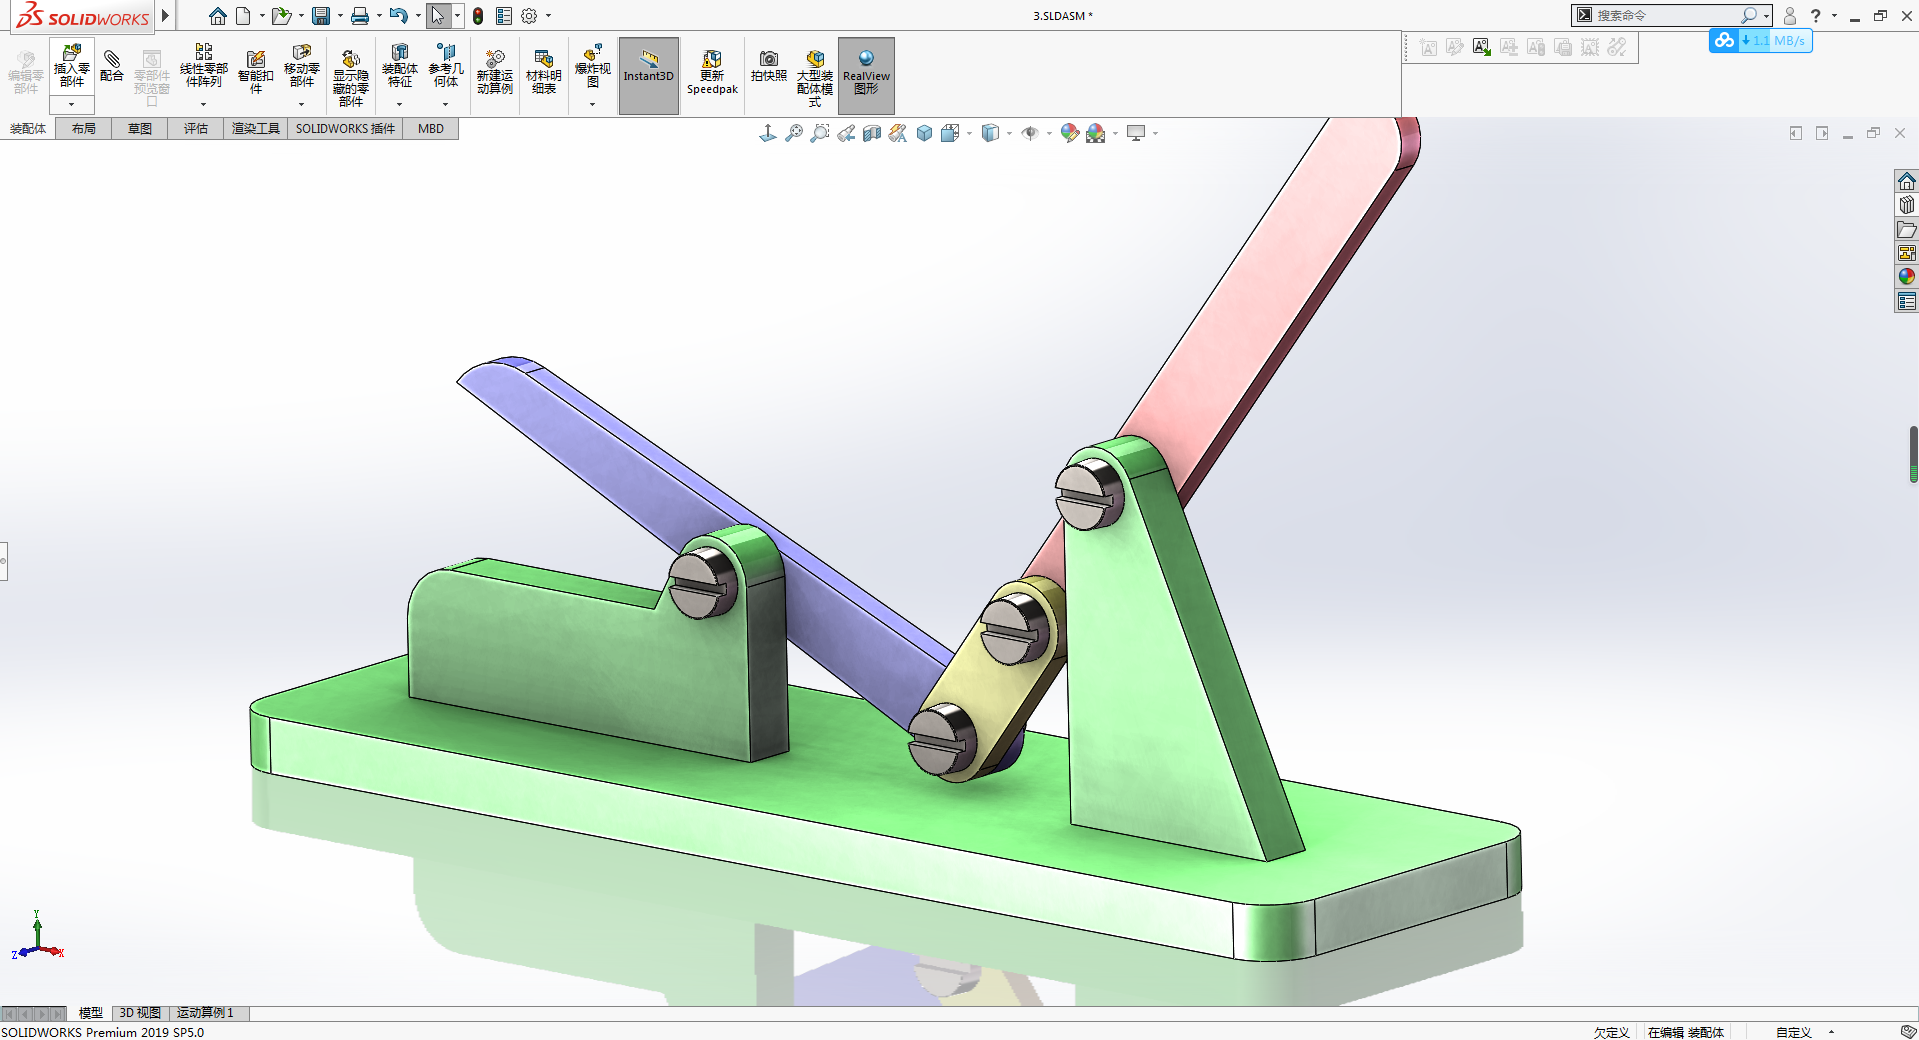Image resolution: width=1919 pixels, height=1040 pixels.
Task: Switch to the MBD tab
Action: pos(431,129)
